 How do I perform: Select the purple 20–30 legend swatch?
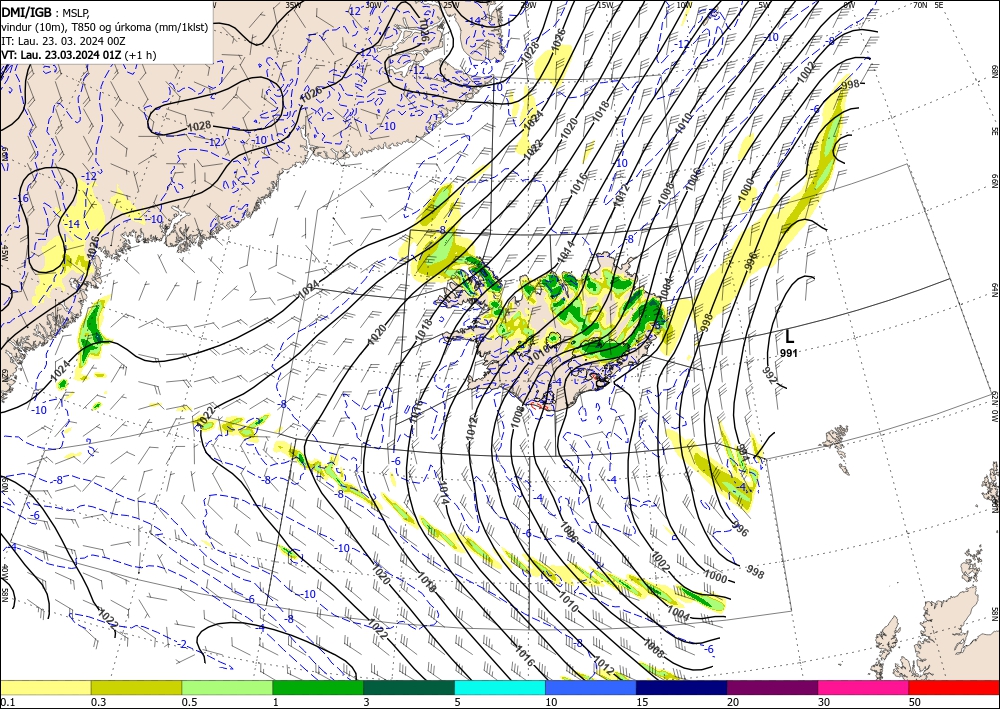coord(772,687)
